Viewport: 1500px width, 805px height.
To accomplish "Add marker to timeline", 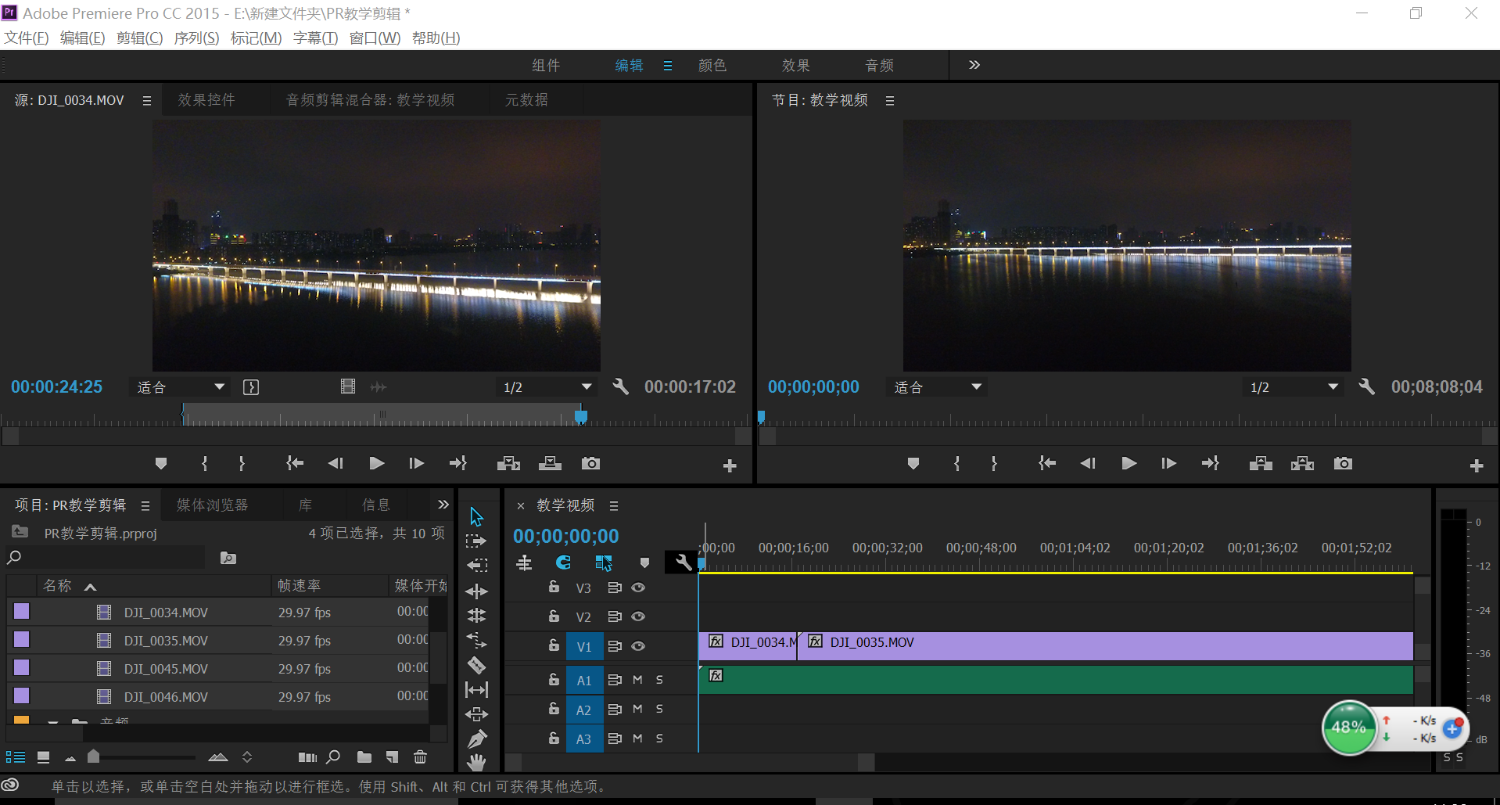I will [644, 563].
